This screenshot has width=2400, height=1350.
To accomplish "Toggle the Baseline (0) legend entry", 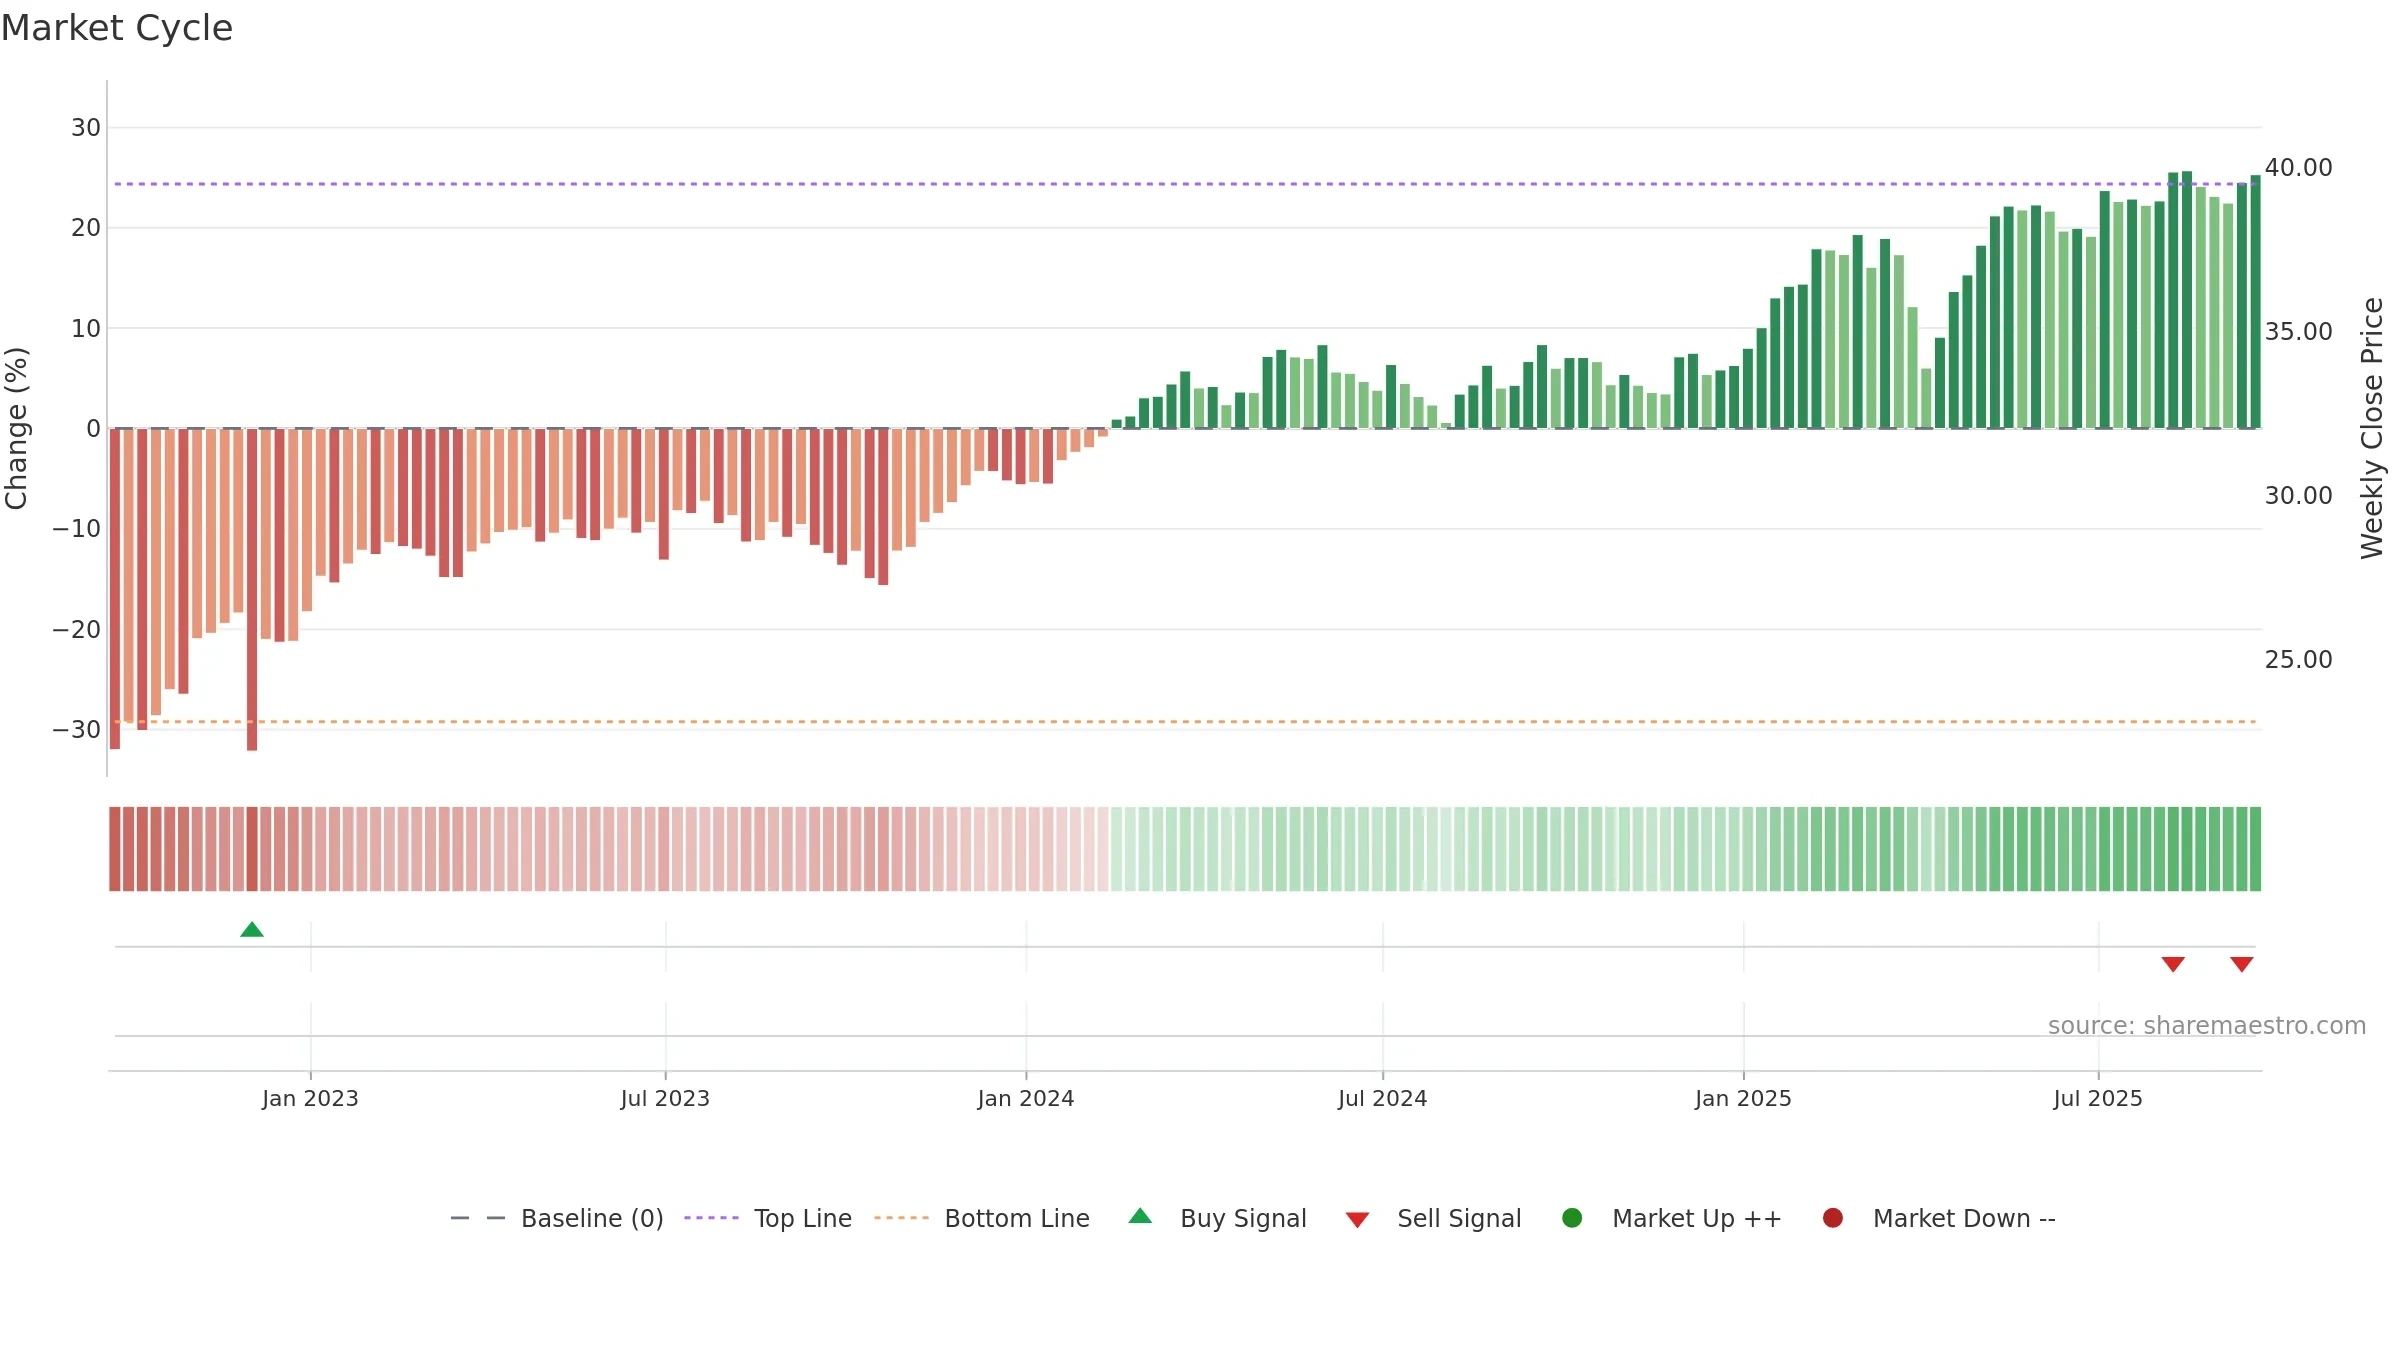I will coord(557,1218).
